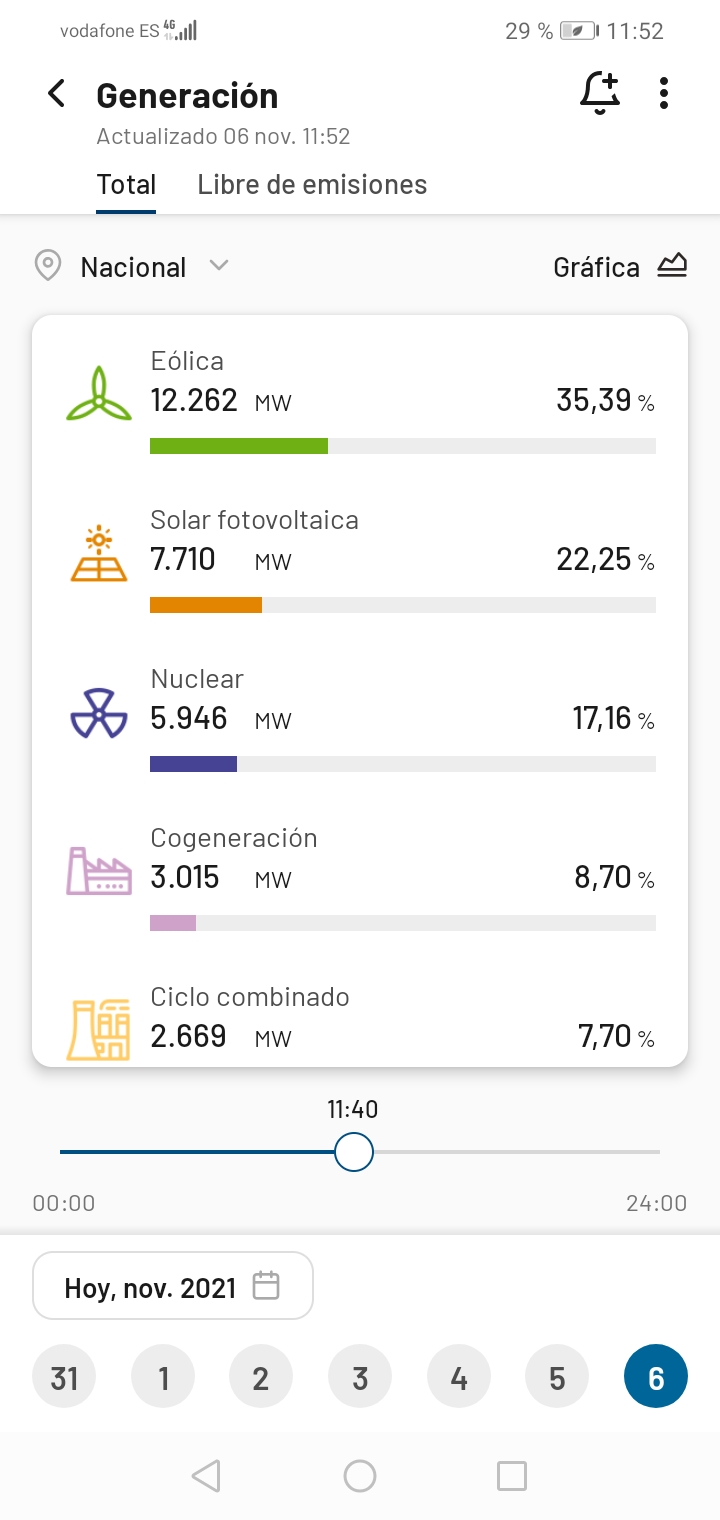The height and width of the screenshot is (1520, 720).
Task: Select day 6 in date row
Action: (656, 1378)
